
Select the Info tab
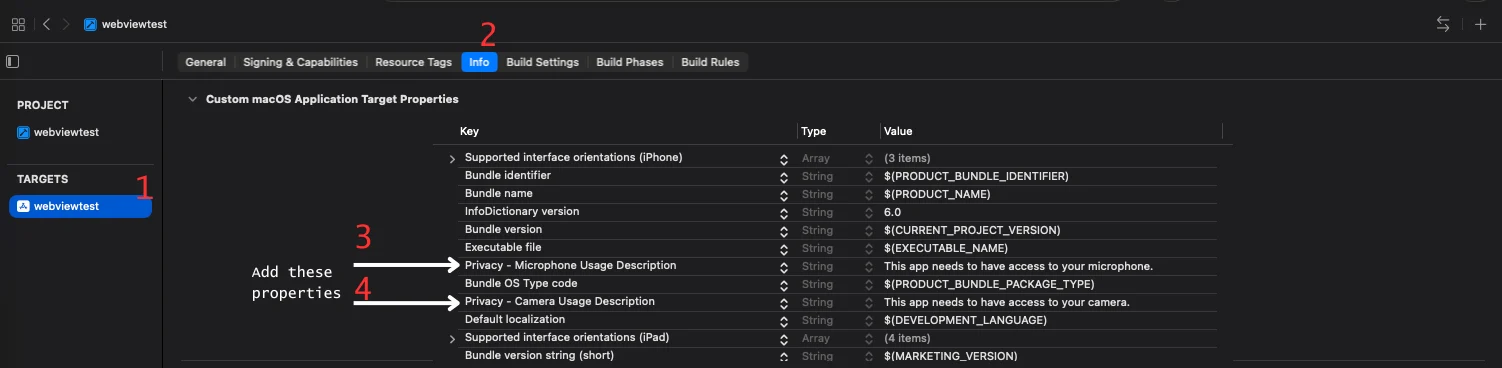tap(479, 62)
